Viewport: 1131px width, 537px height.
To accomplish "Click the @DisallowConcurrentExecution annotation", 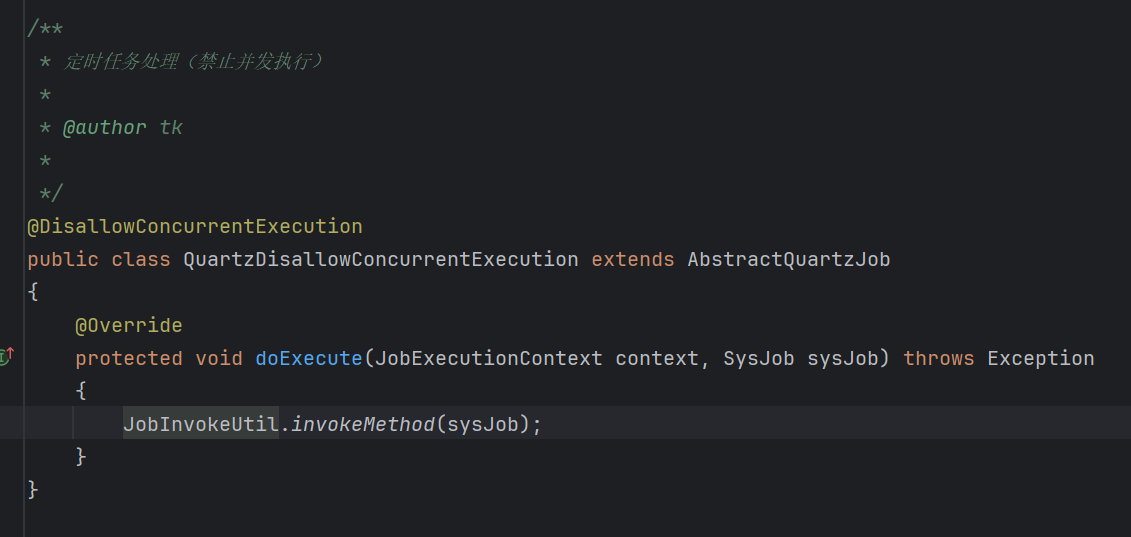I will [x=195, y=227].
